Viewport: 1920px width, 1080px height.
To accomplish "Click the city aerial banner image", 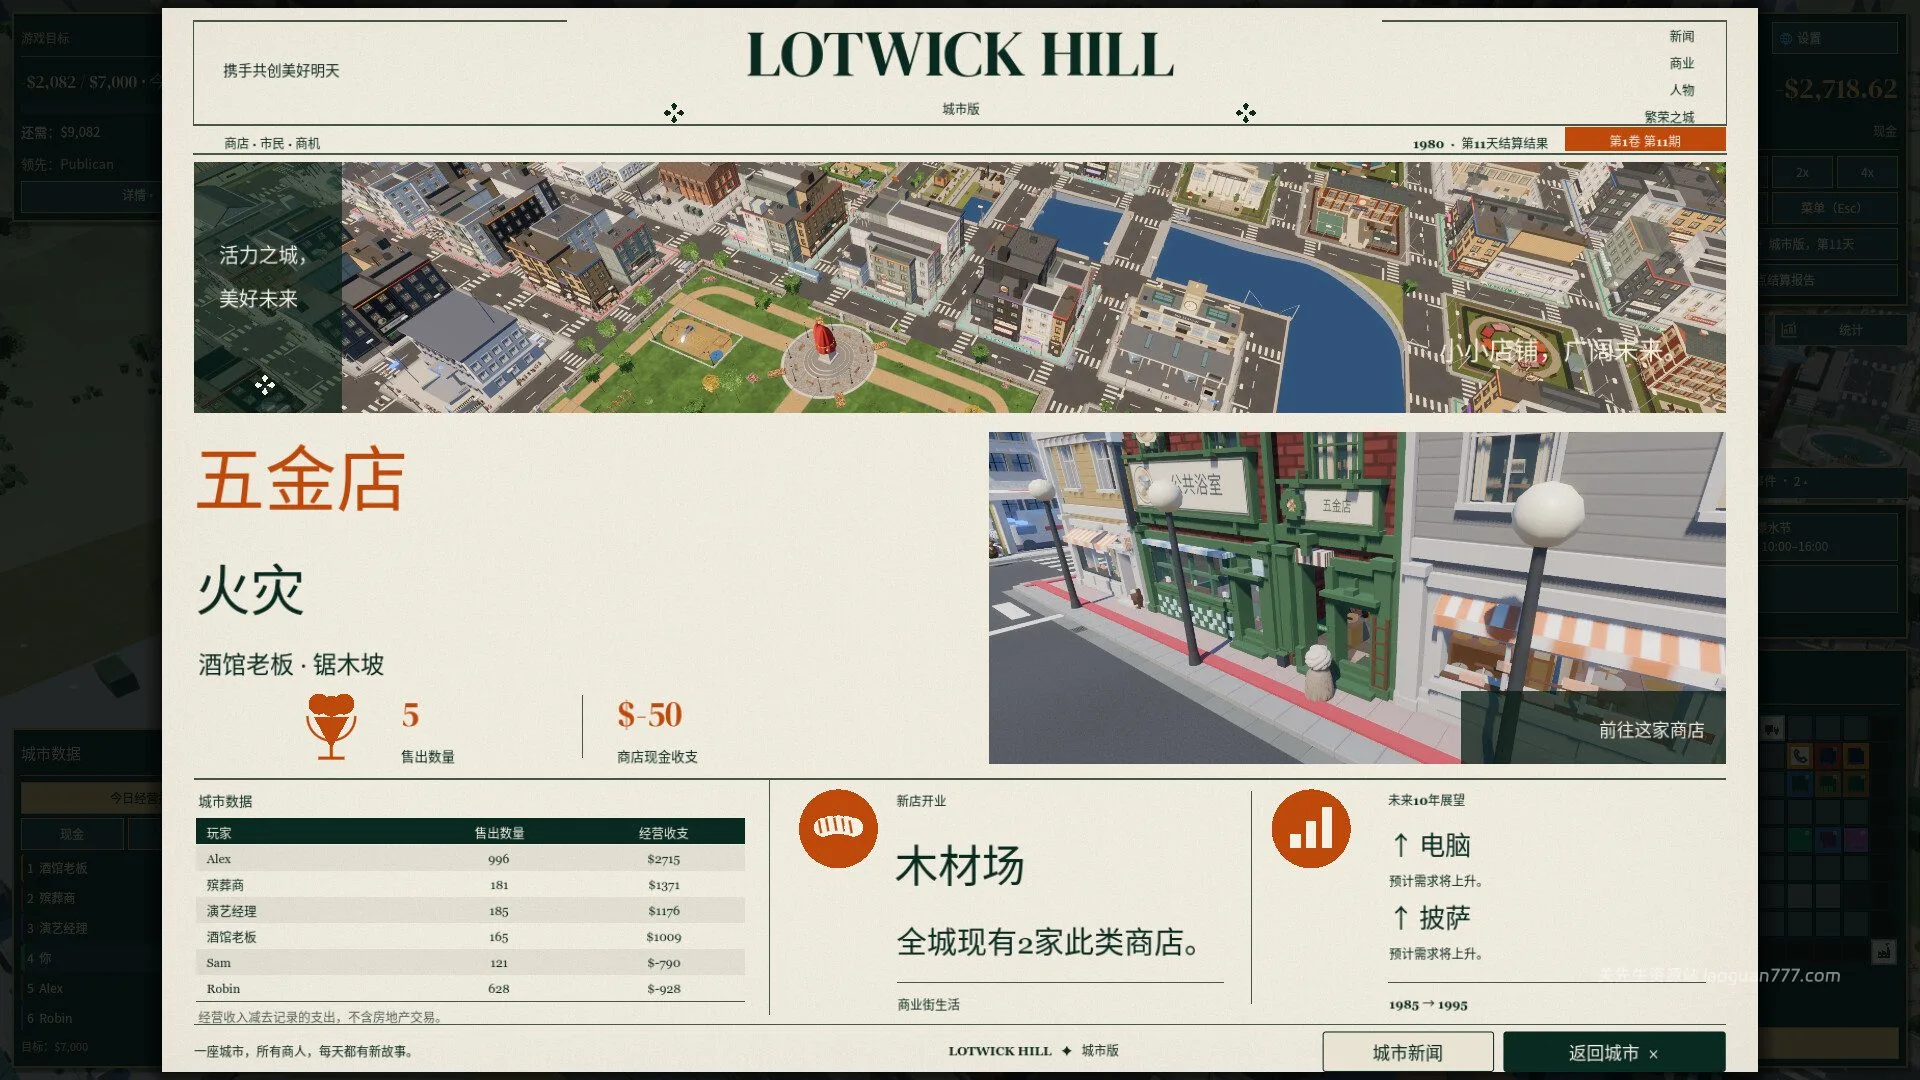I will tap(960, 287).
